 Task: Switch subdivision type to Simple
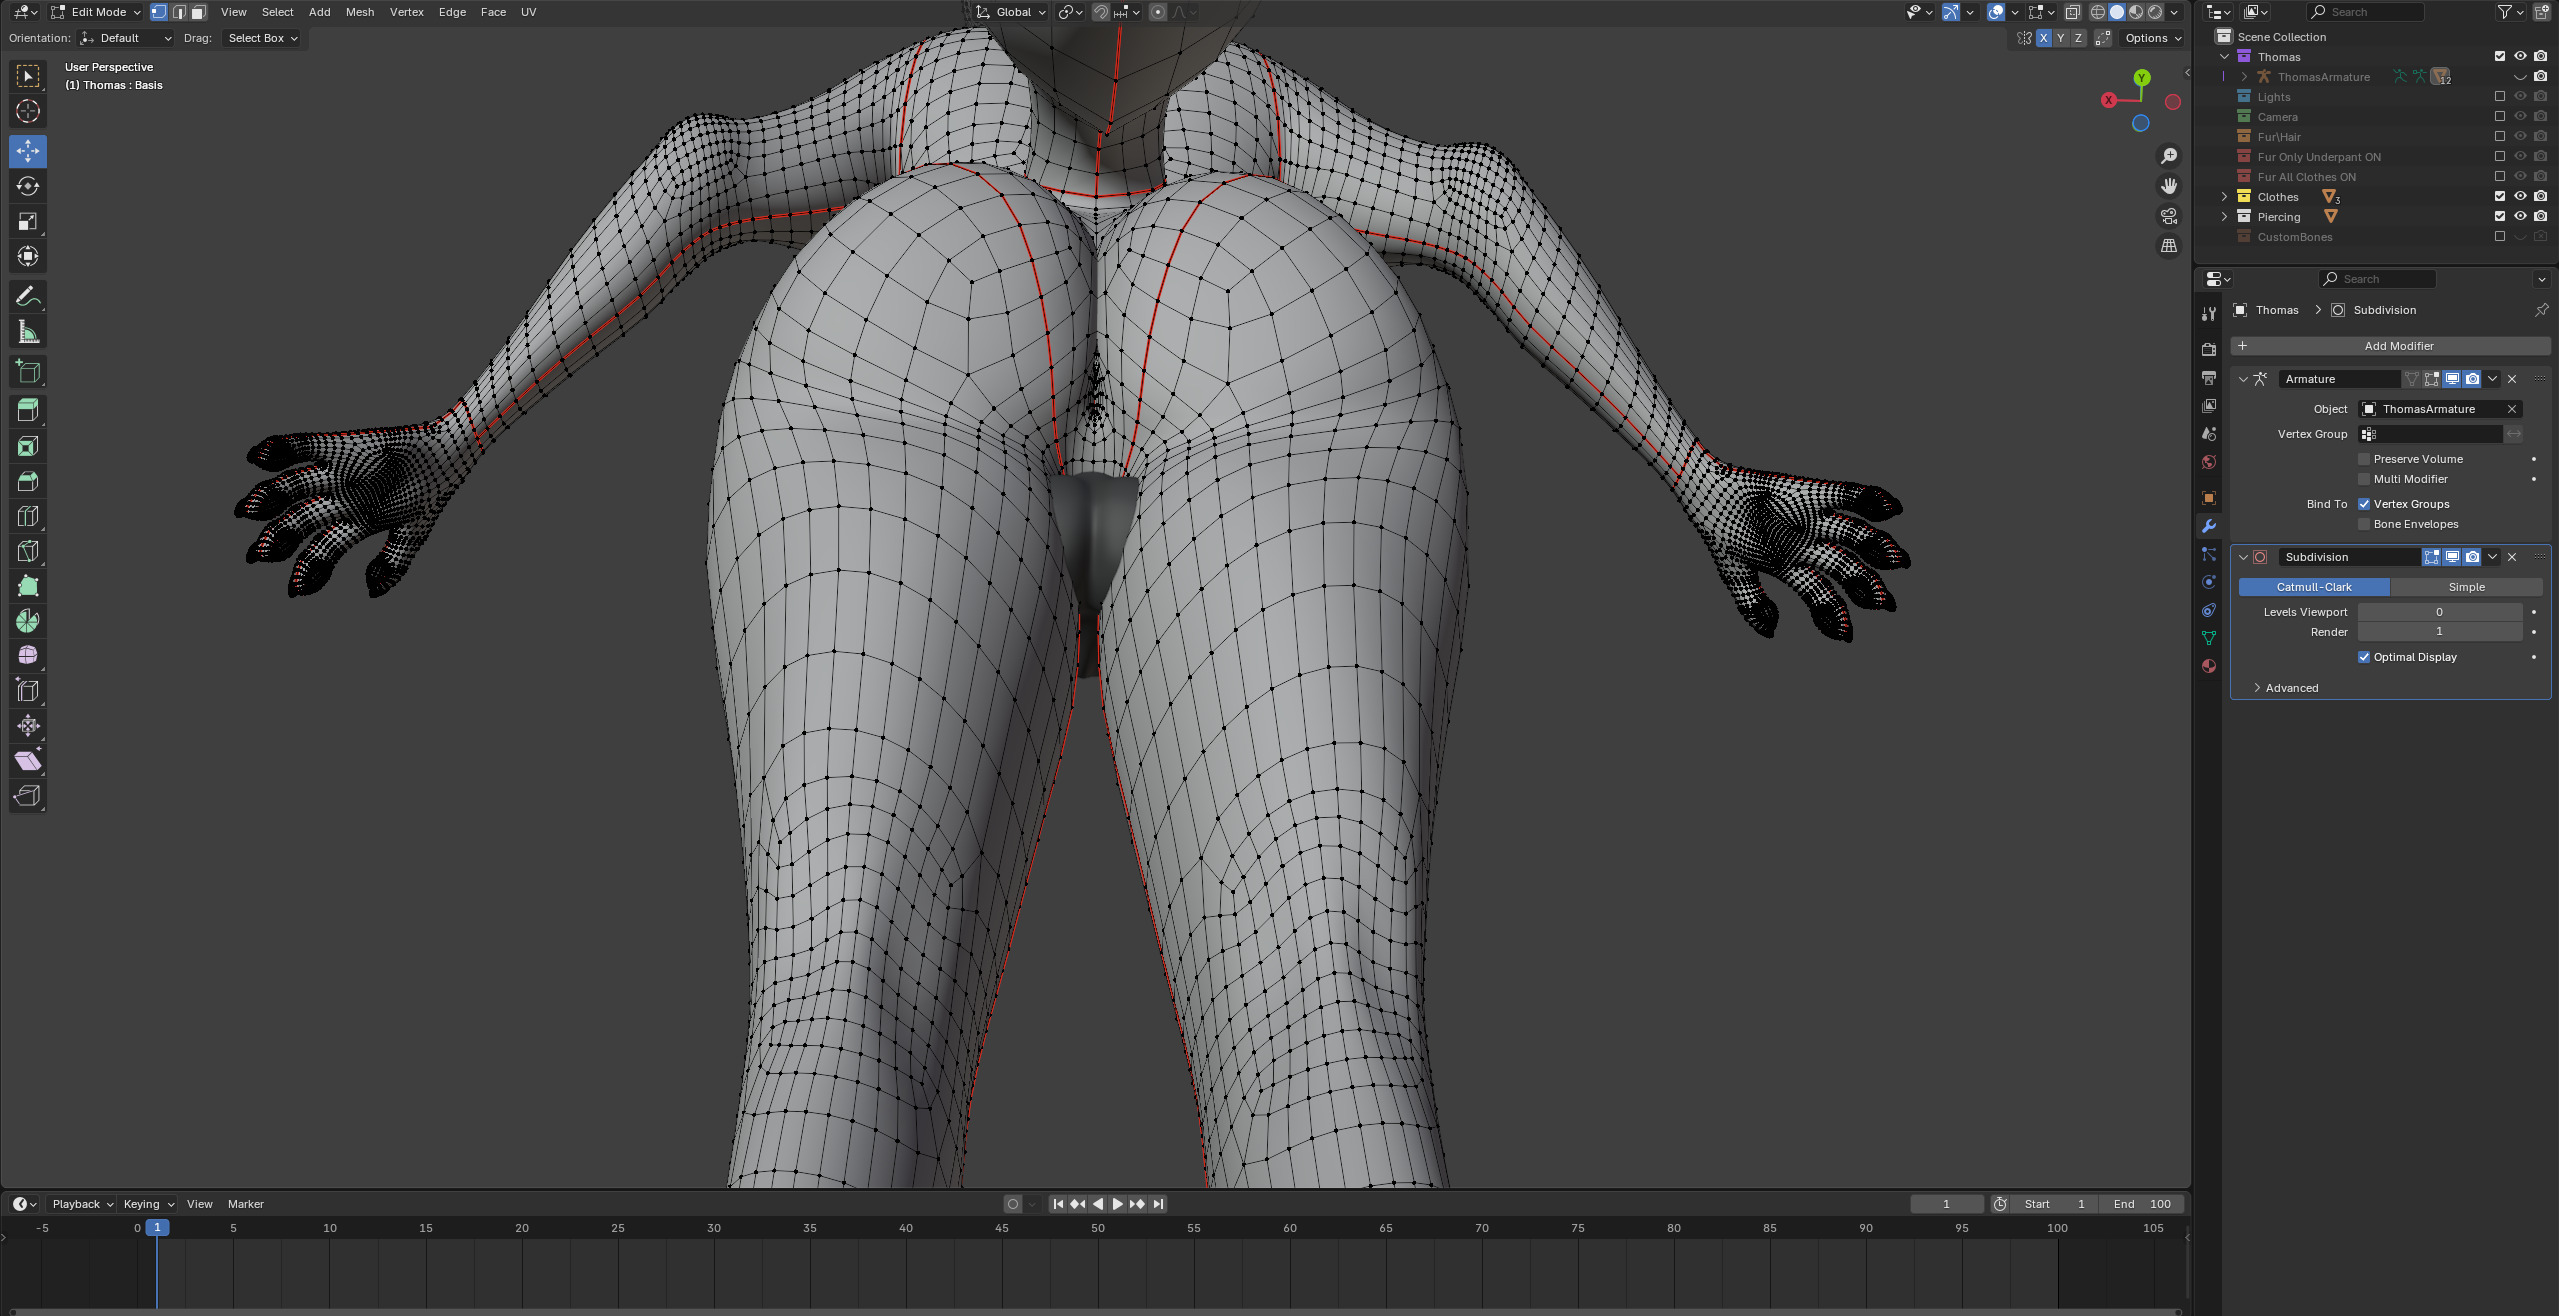(2465, 587)
